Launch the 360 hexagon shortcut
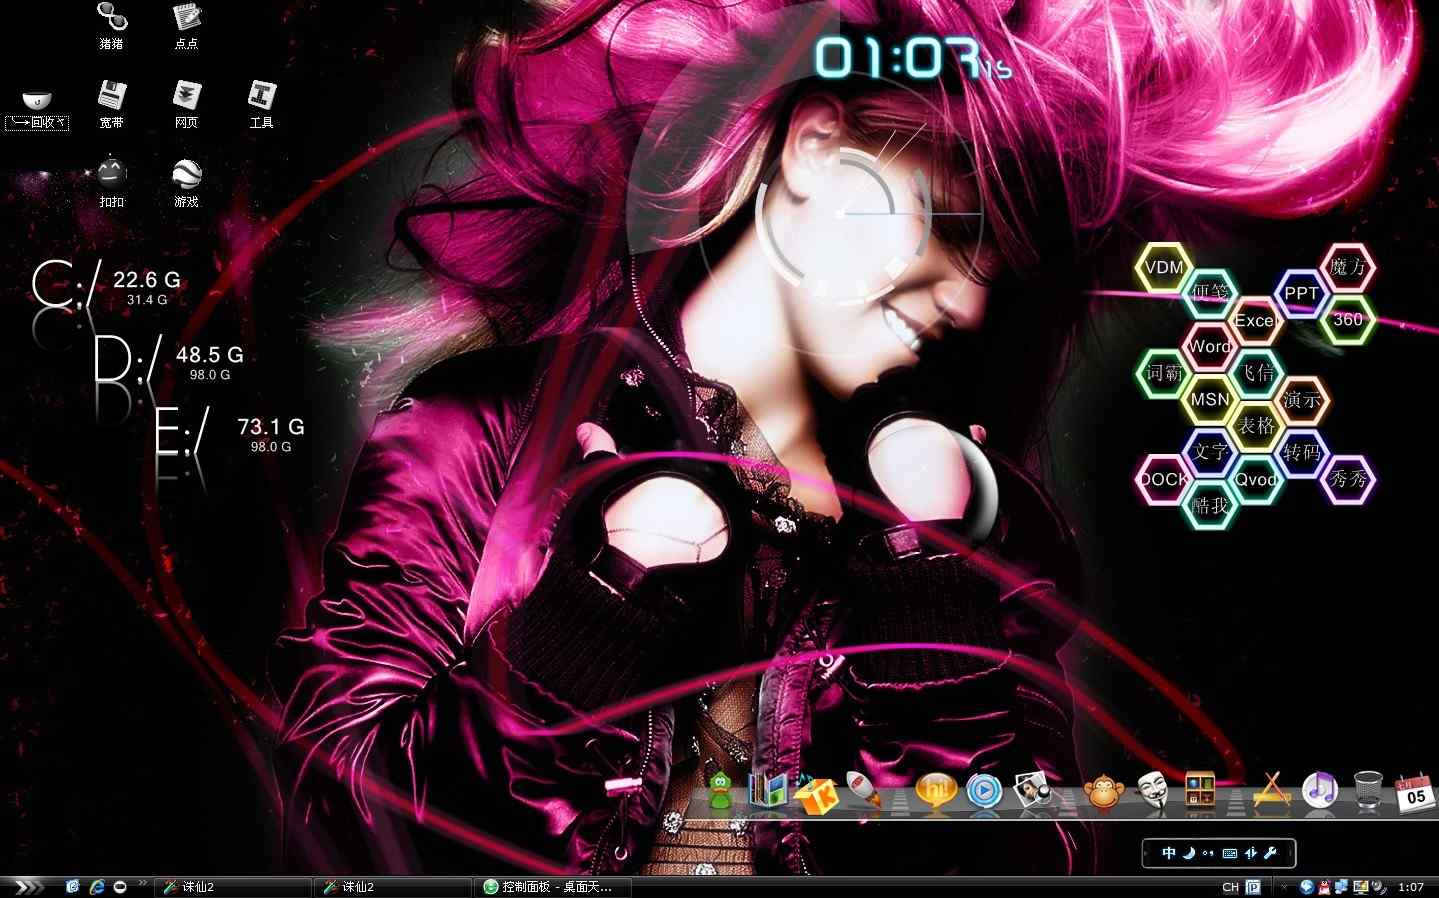This screenshot has width=1439, height=898. coord(1348,319)
